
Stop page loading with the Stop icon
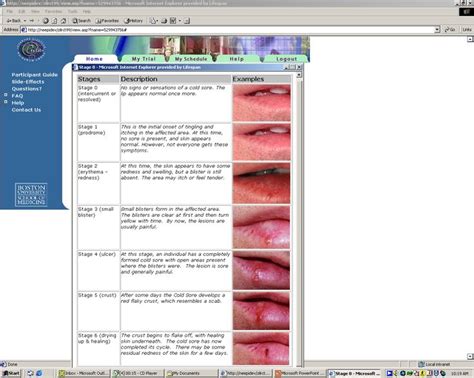[46, 21]
